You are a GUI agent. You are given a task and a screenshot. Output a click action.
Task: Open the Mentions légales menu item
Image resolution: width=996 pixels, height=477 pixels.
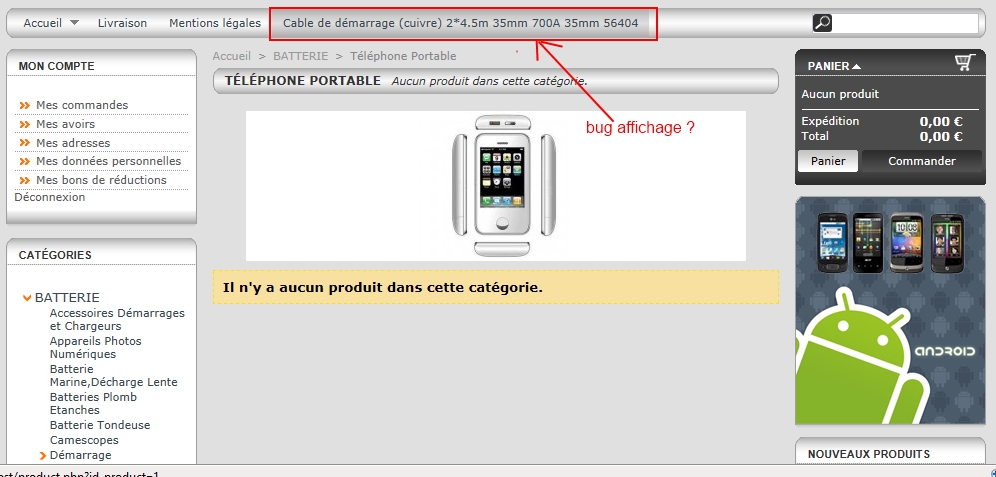(x=215, y=23)
